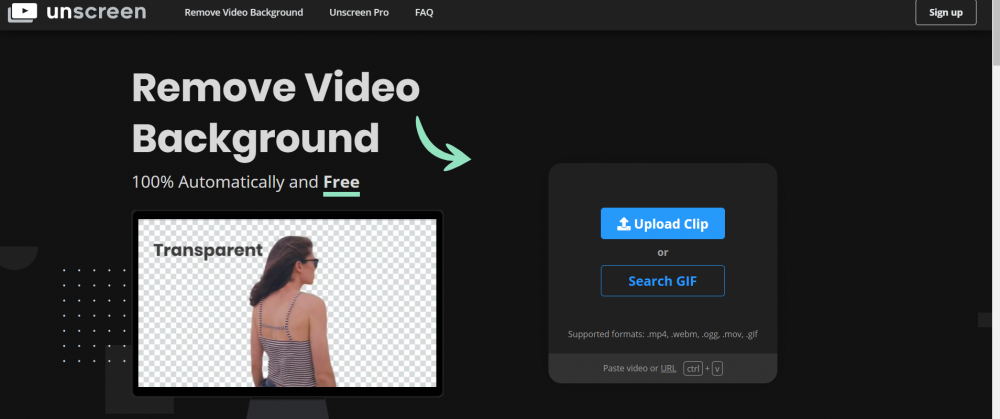Open the Remove Video Background menu item
The height and width of the screenshot is (419, 1000).
click(243, 13)
